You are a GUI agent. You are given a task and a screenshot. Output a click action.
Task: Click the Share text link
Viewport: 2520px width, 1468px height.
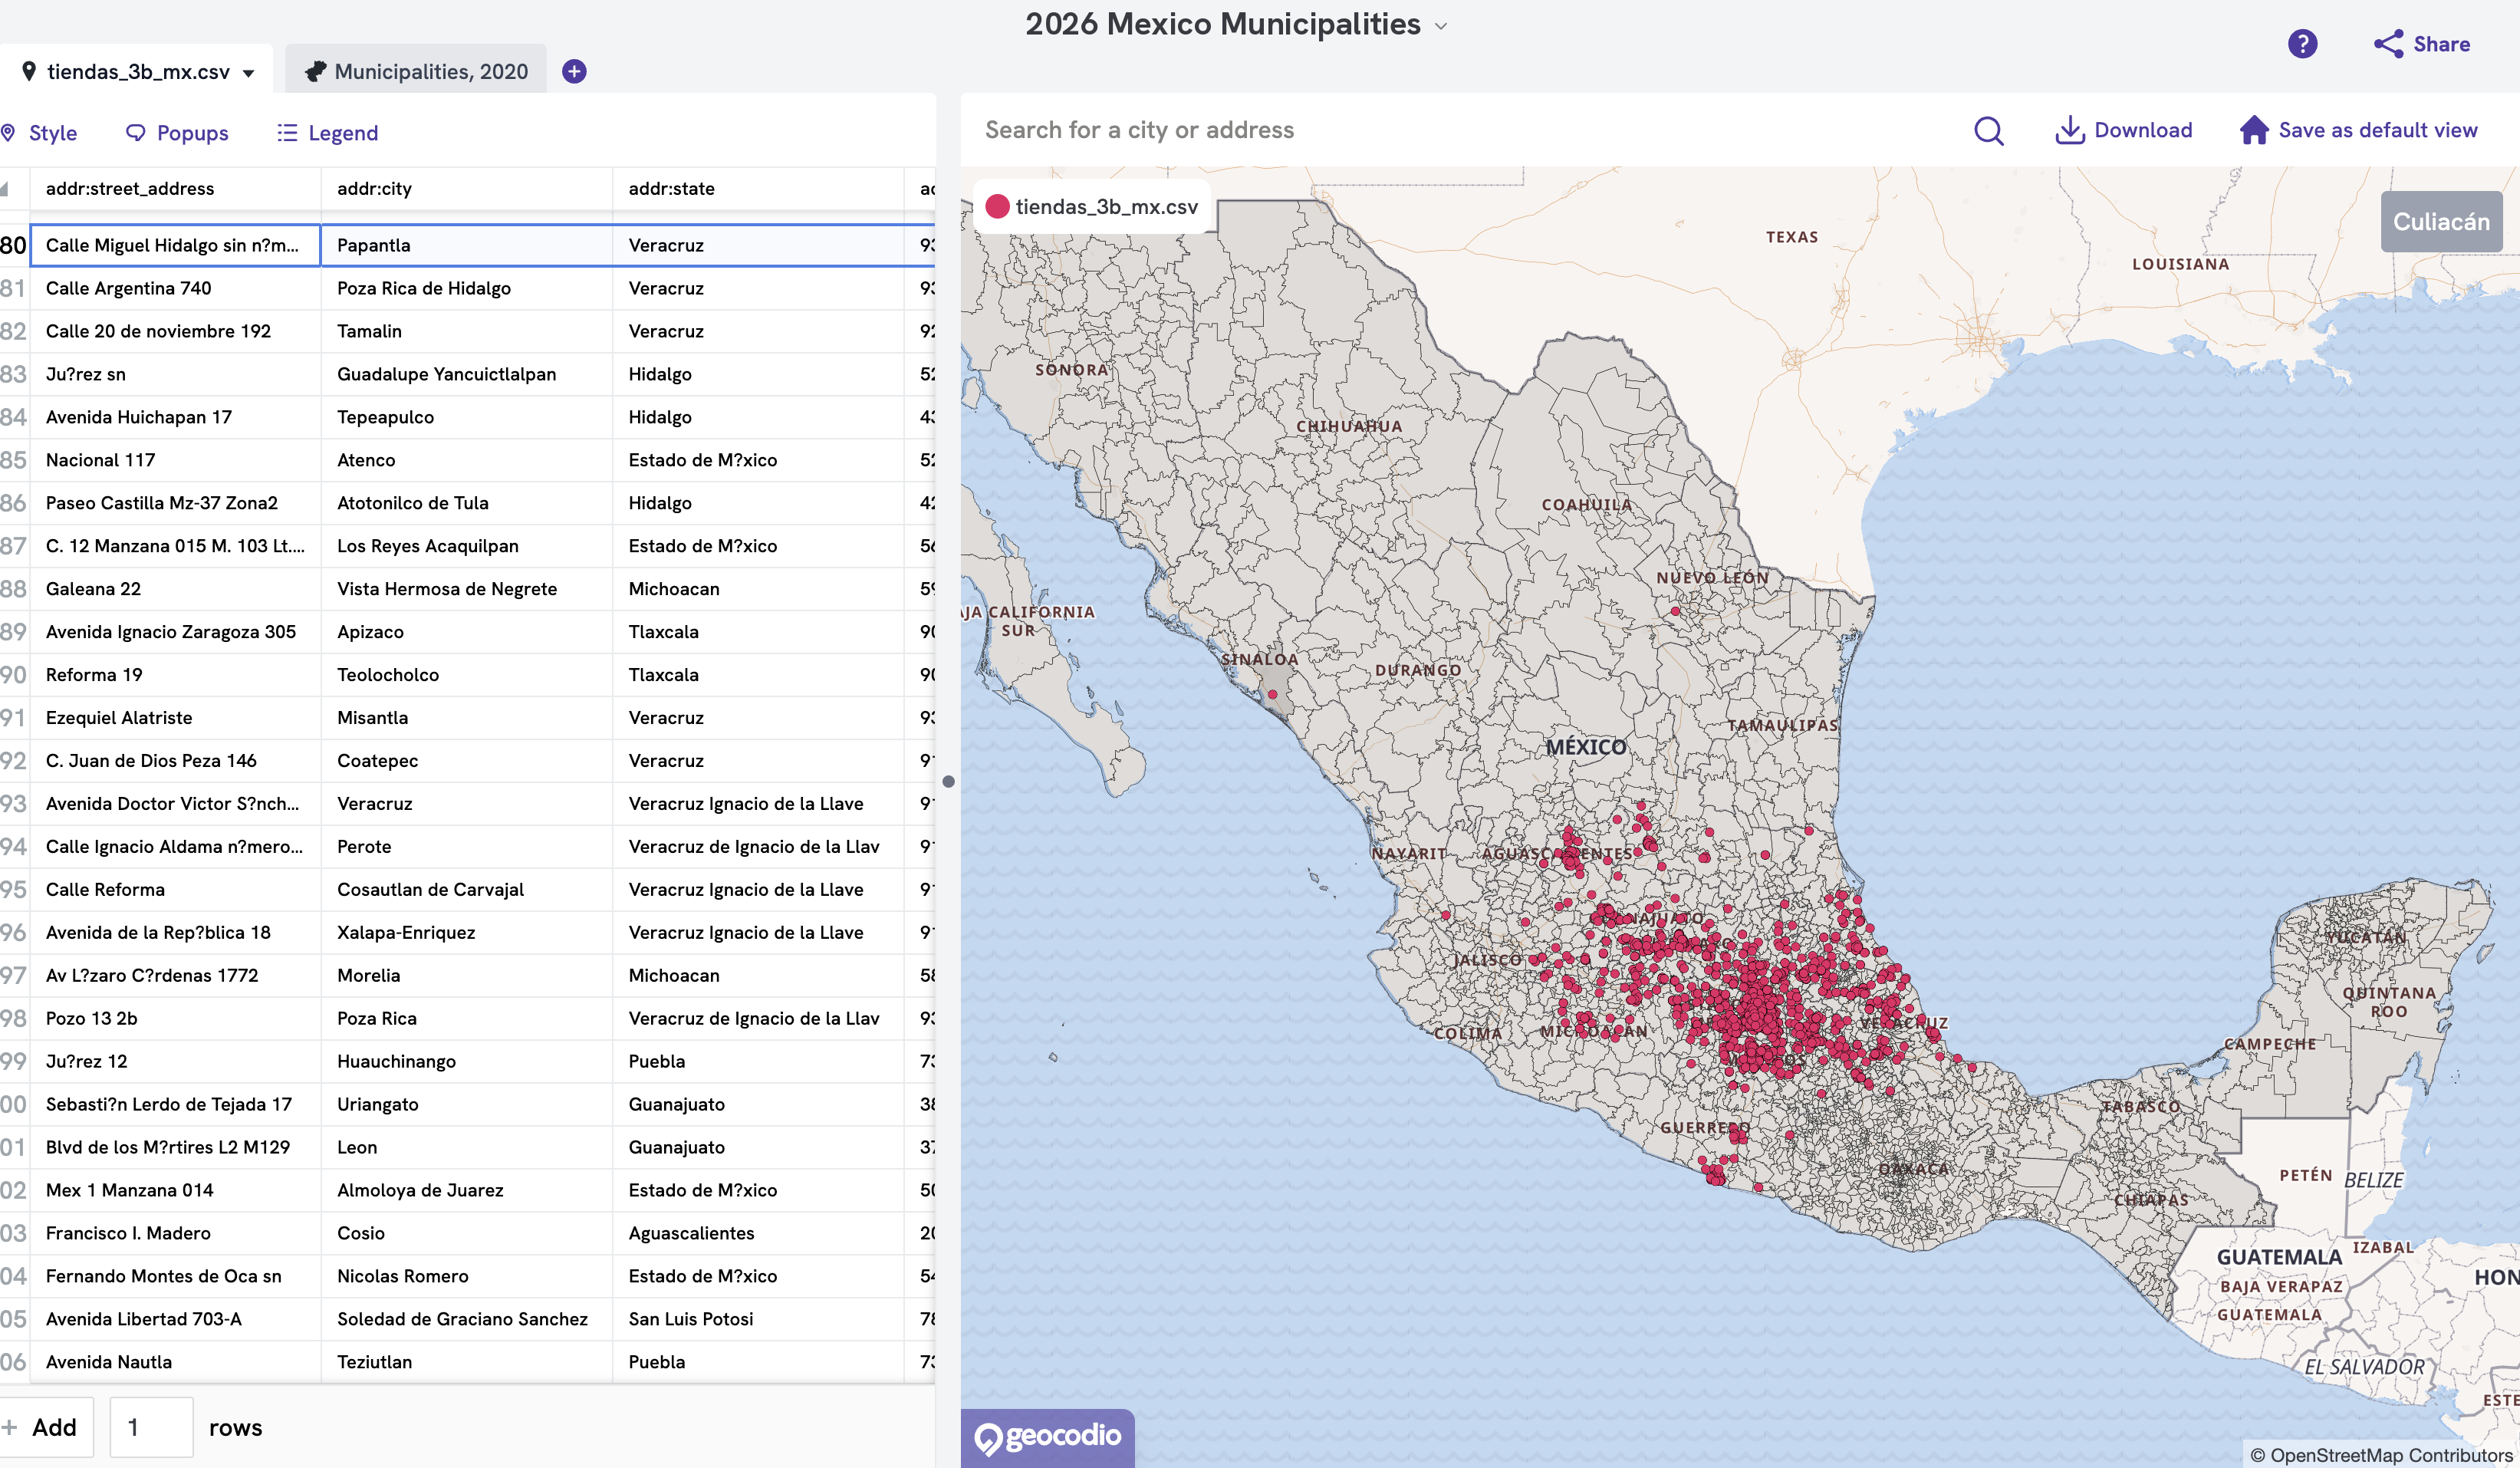tap(2441, 44)
